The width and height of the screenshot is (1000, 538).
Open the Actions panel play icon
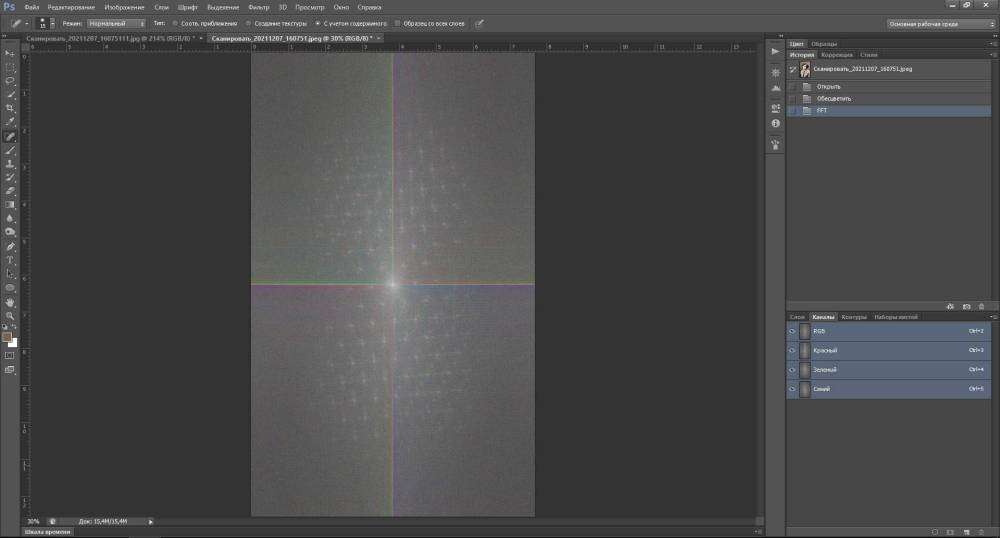tap(776, 52)
